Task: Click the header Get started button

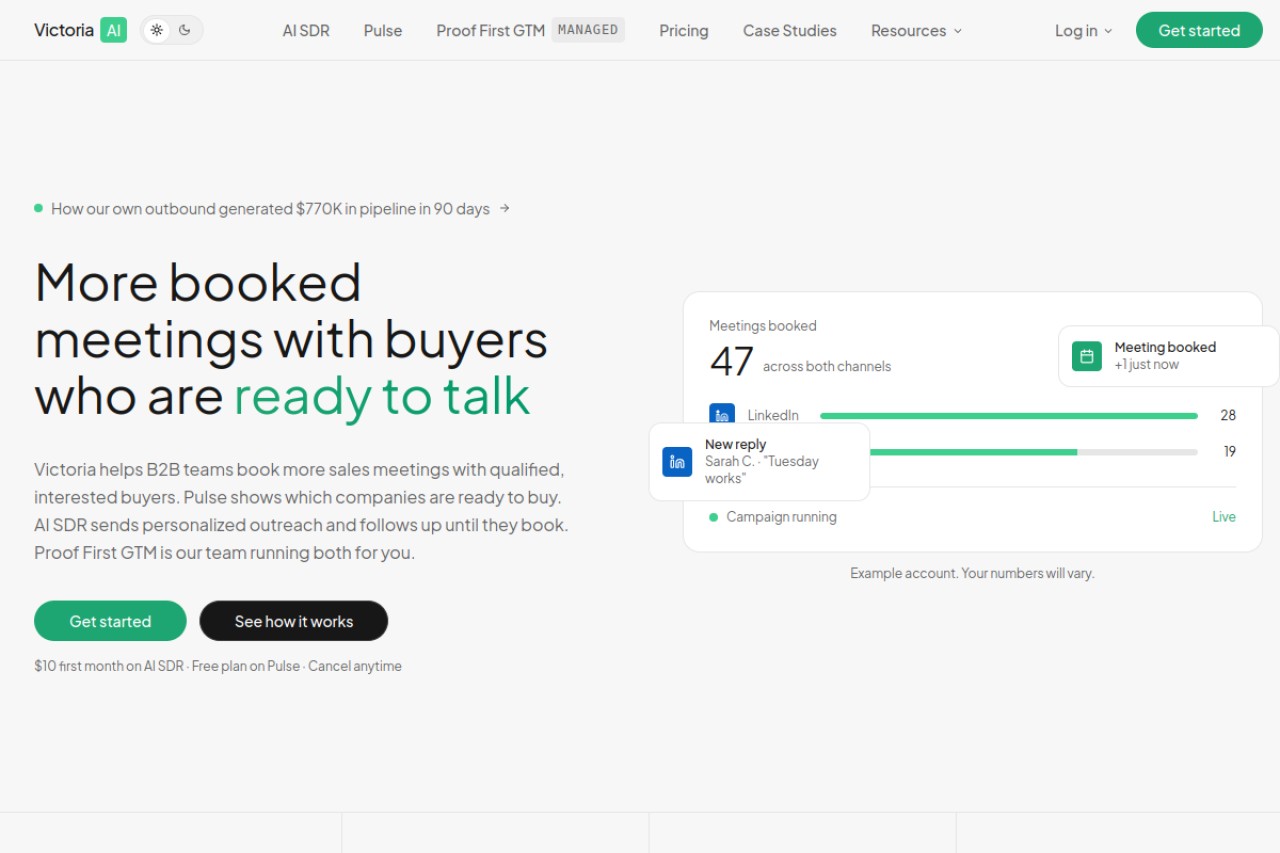Action: 1199,30
